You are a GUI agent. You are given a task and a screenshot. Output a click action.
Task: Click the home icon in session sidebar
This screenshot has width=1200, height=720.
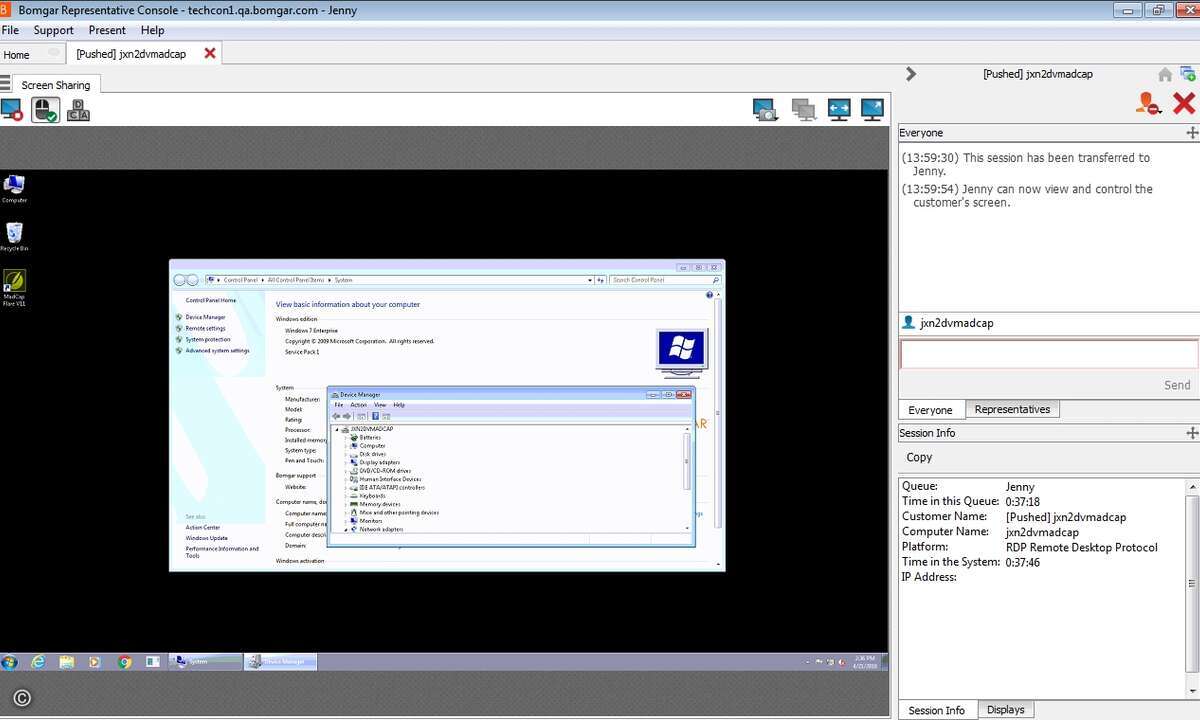click(1165, 75)
